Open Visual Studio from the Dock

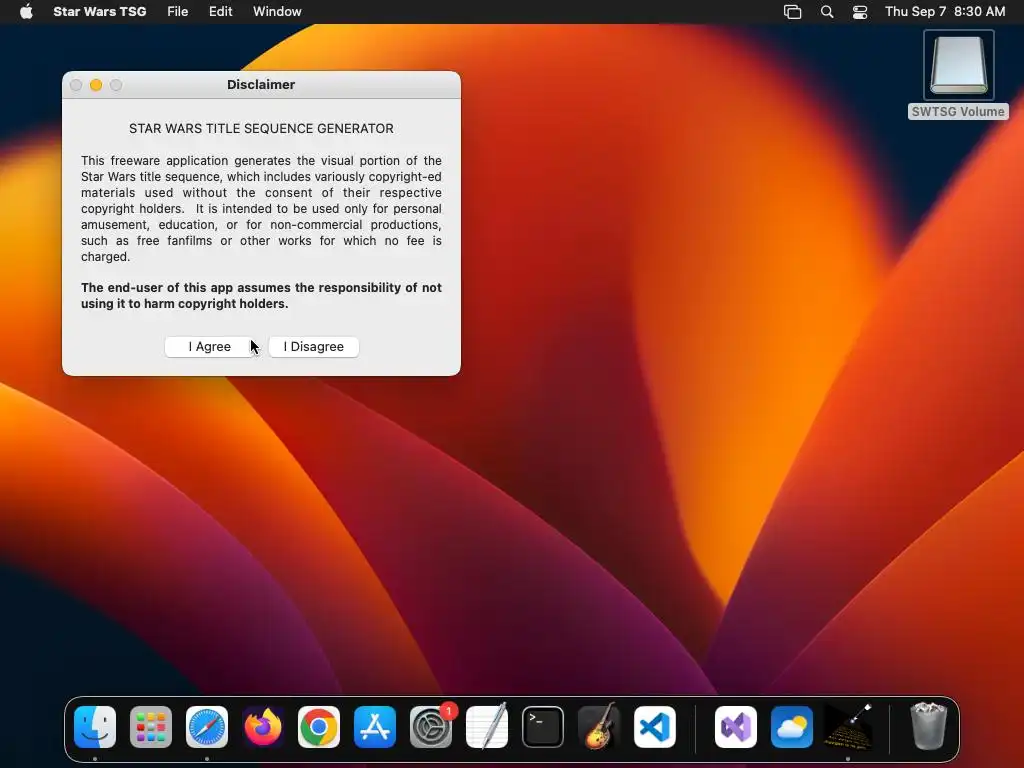736,727
